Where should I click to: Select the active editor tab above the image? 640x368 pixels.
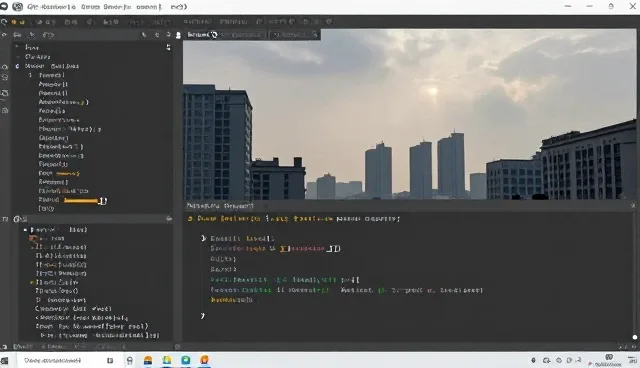[224, 35]
